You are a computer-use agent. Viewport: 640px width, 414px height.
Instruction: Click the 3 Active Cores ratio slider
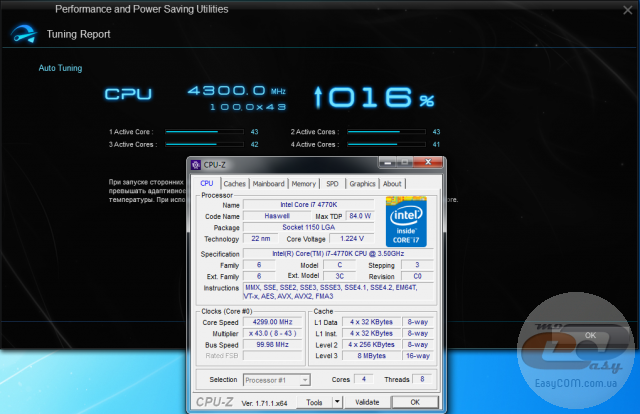click(x=204, y=145)
